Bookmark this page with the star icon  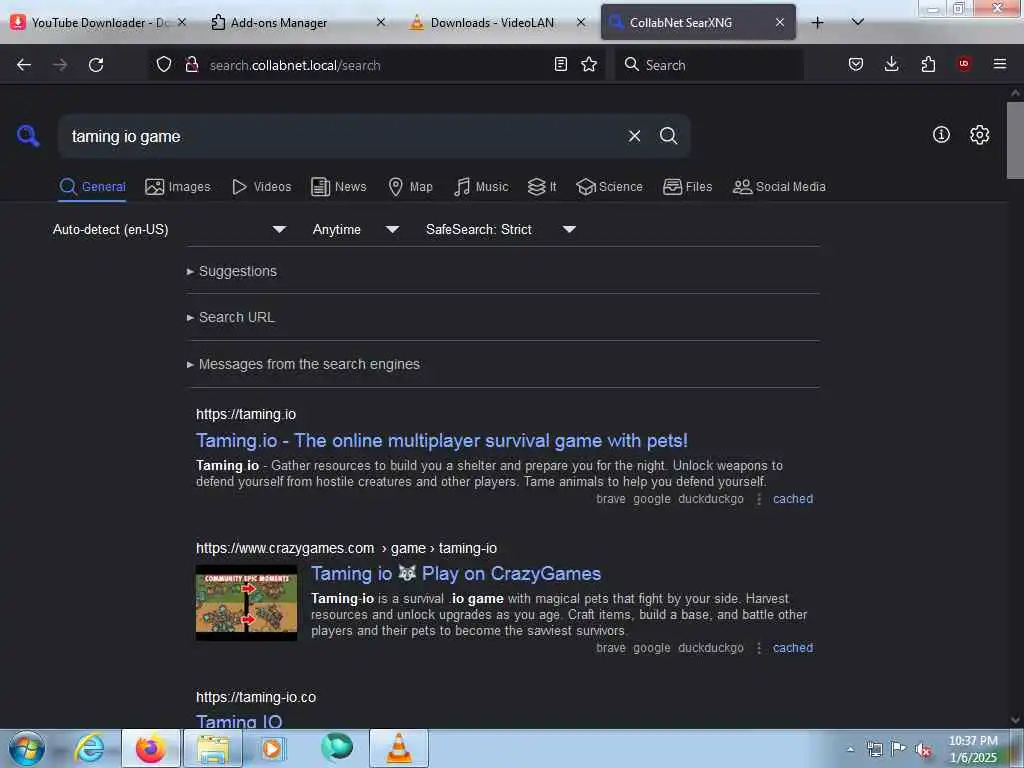point(589,64)
